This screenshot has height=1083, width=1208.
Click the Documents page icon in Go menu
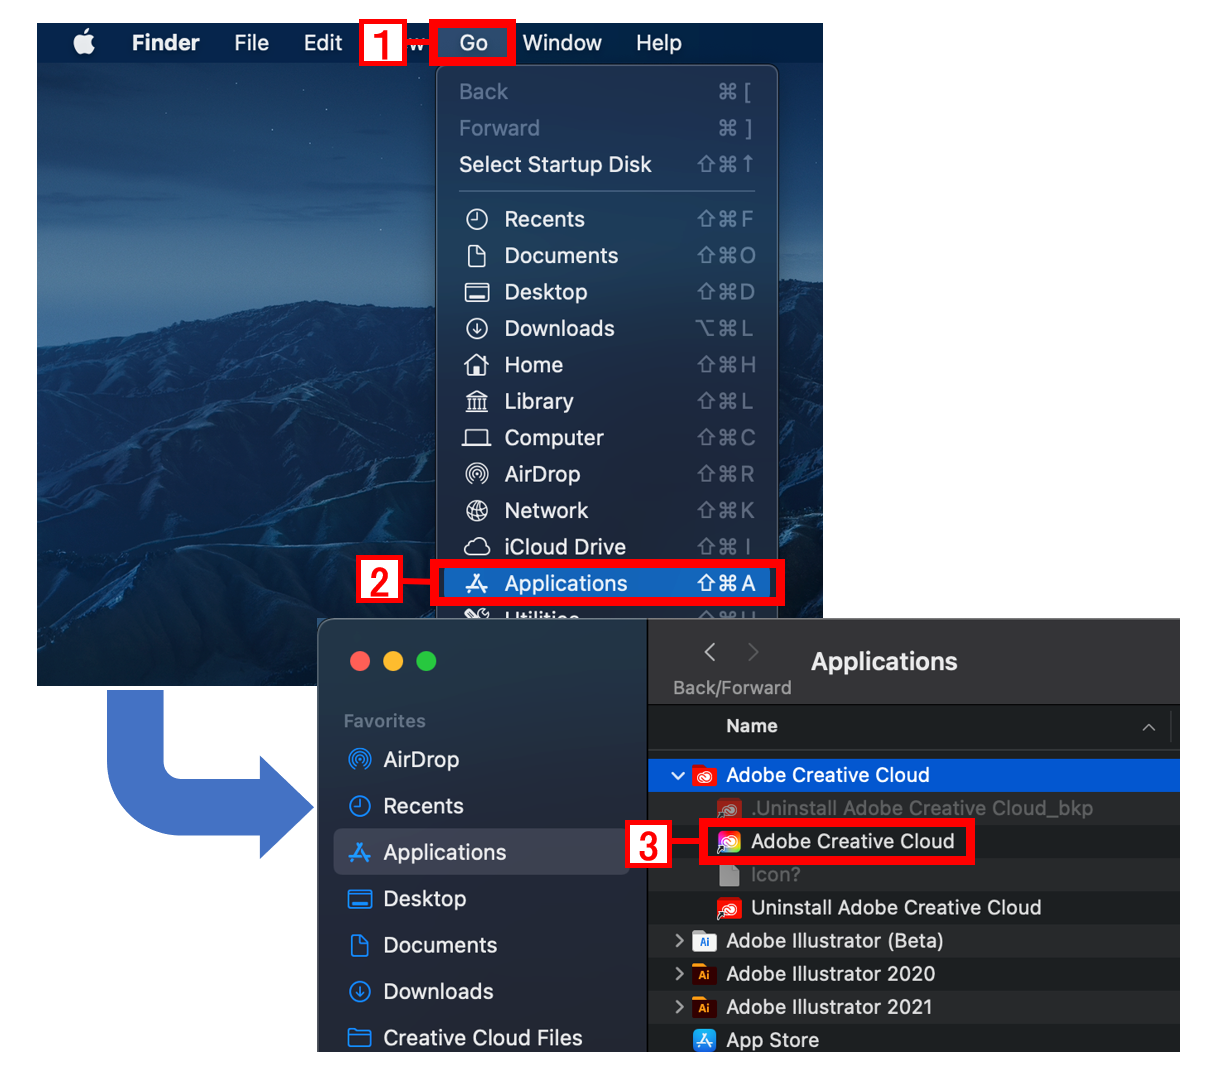477,255
